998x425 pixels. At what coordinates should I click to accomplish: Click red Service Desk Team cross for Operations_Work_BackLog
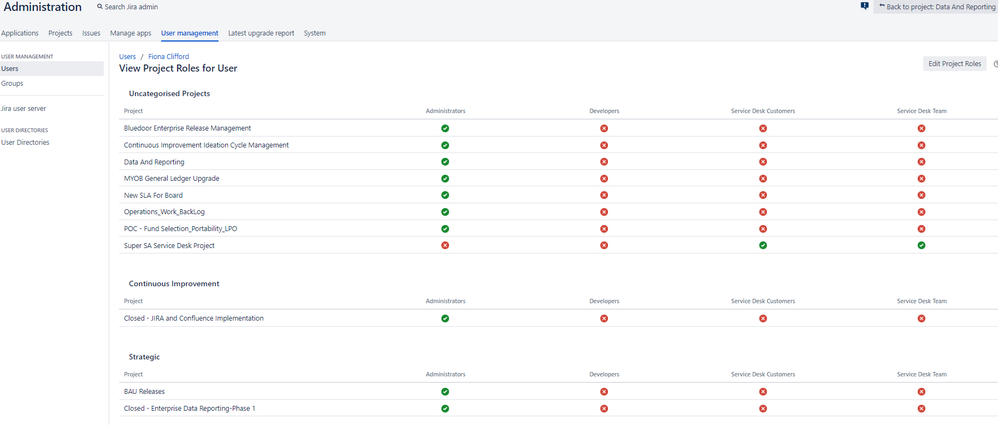click(x=921, y=211)
